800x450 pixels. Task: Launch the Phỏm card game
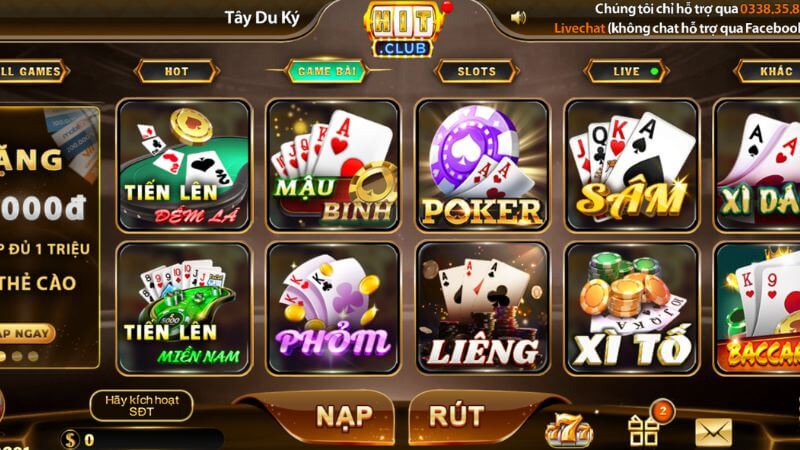[x=333, y=309]
